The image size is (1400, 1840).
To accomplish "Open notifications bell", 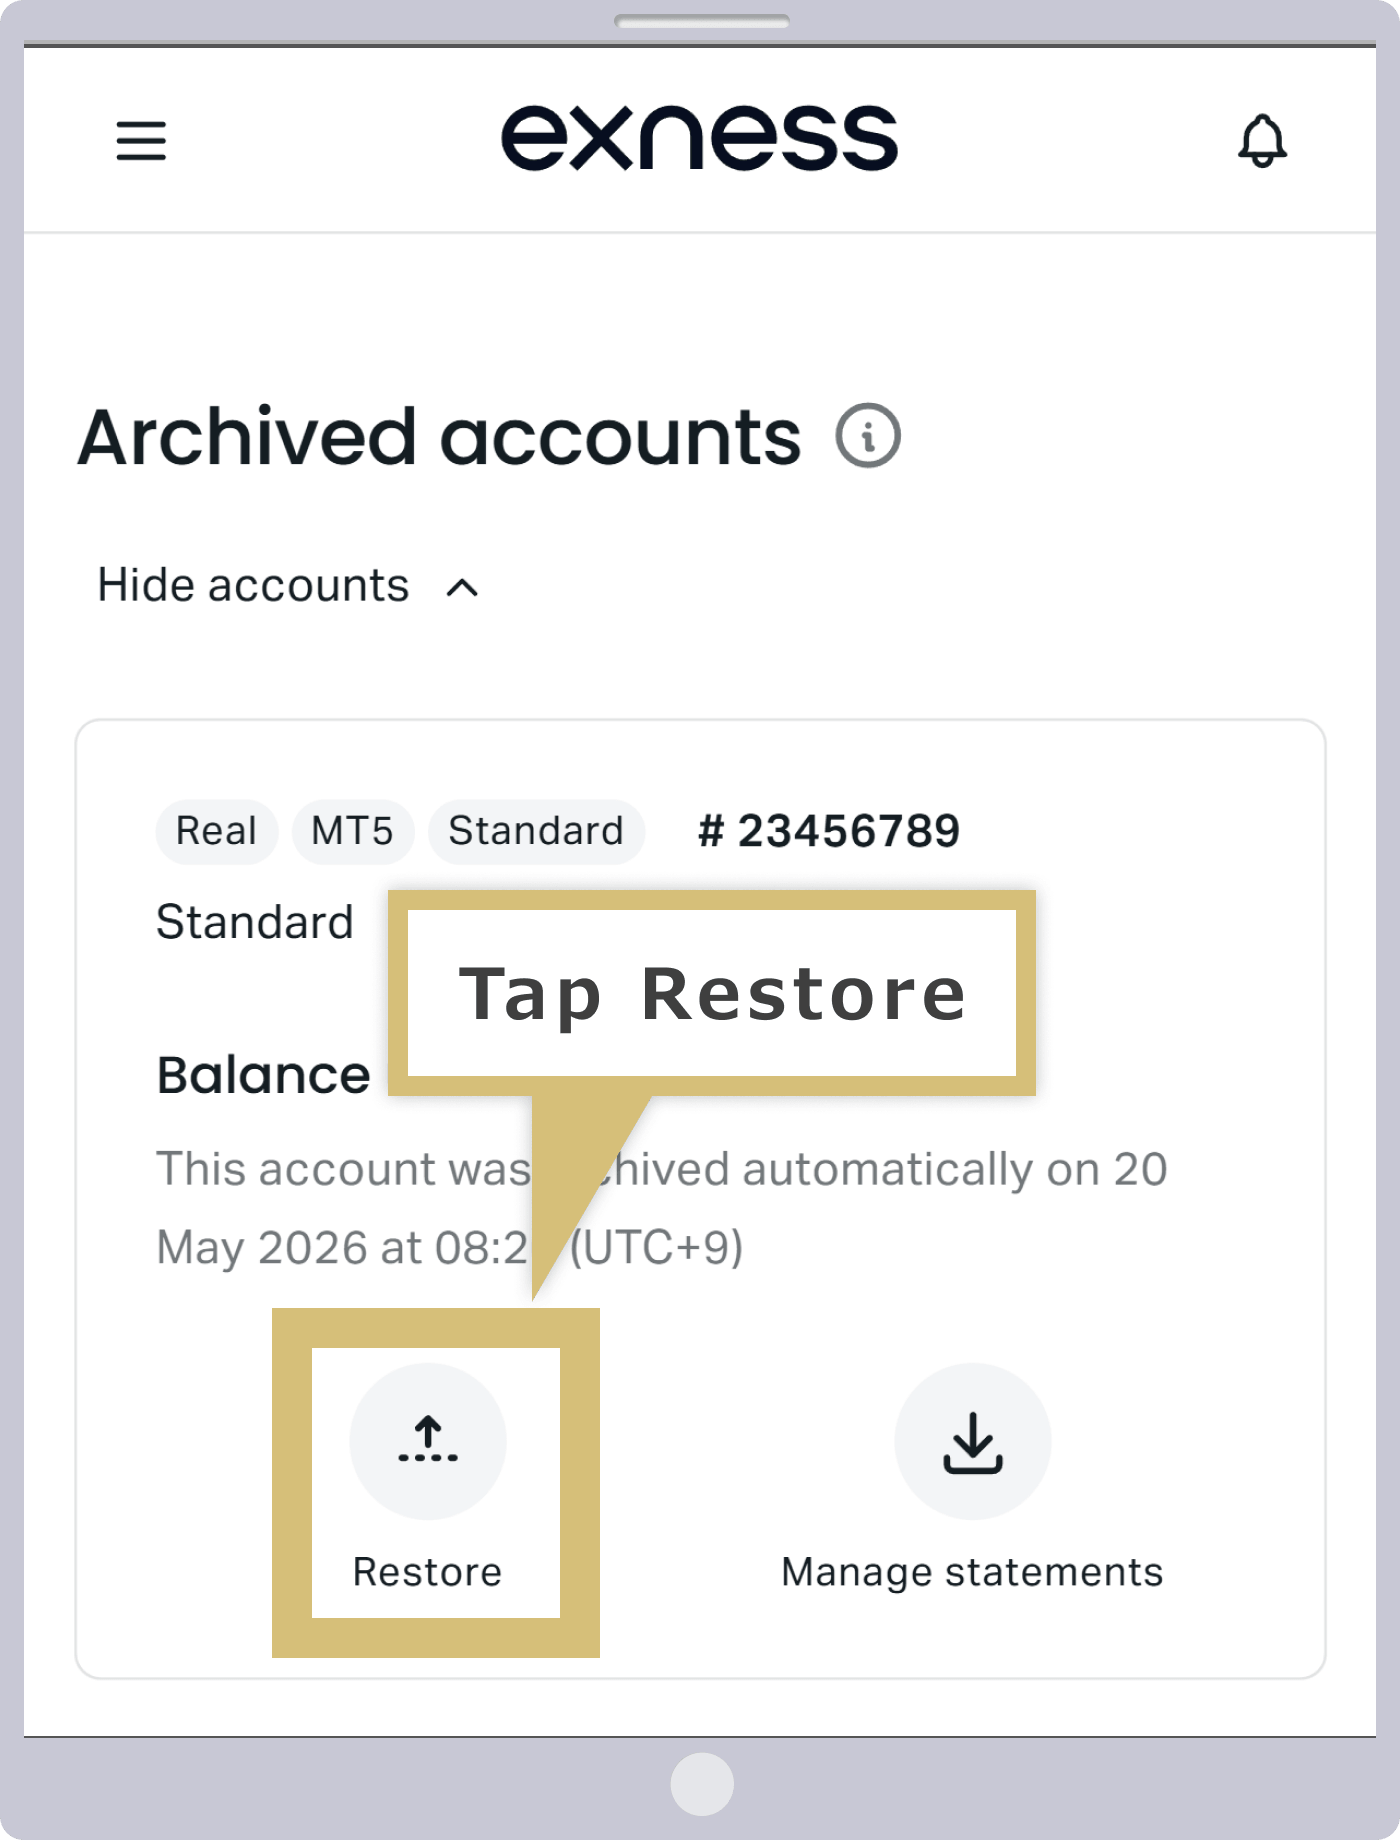I will pos(1262,141).
